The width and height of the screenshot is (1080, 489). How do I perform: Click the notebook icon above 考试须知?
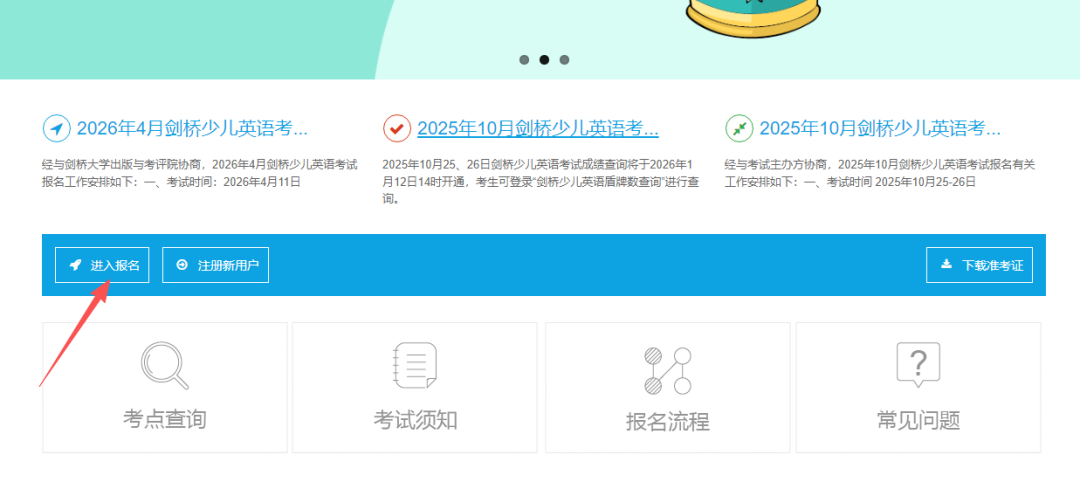point(415,365)
